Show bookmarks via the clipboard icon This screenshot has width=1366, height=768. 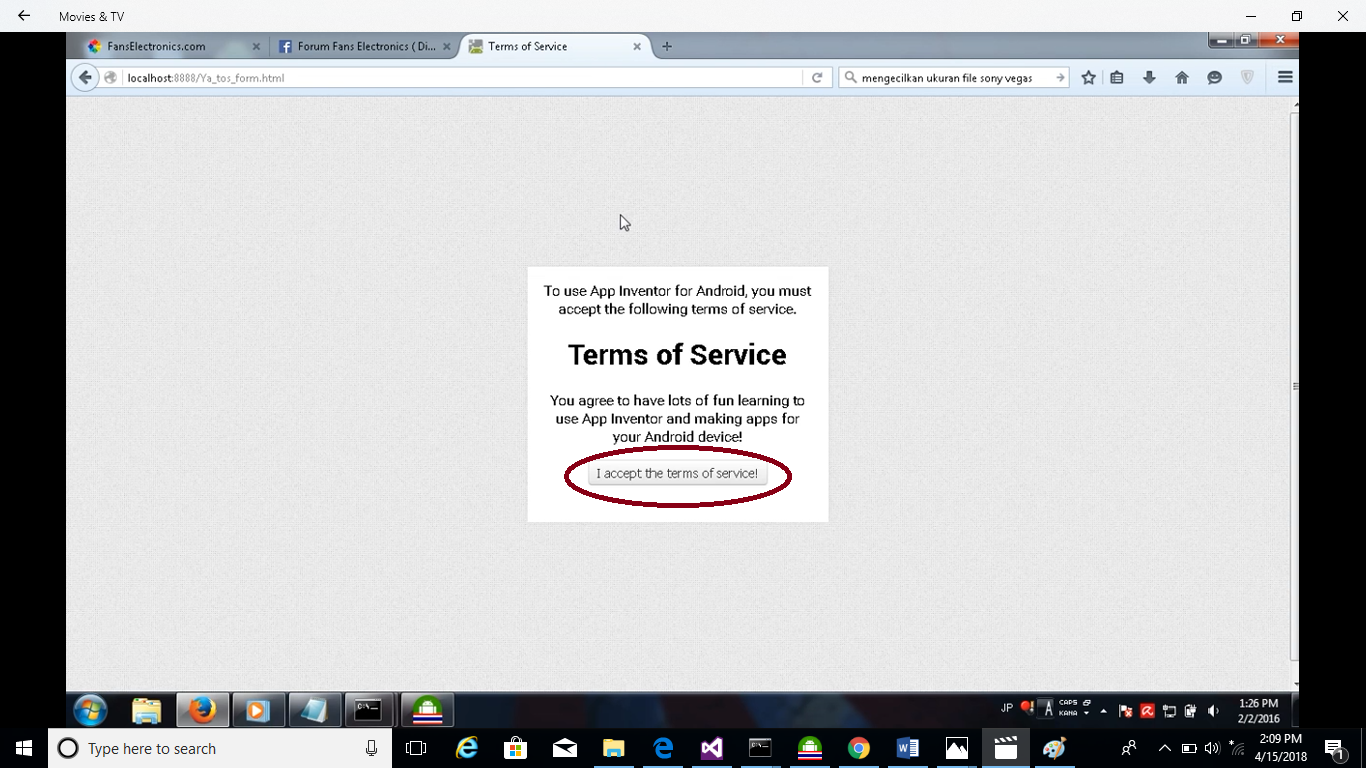tap(1116, 77)
